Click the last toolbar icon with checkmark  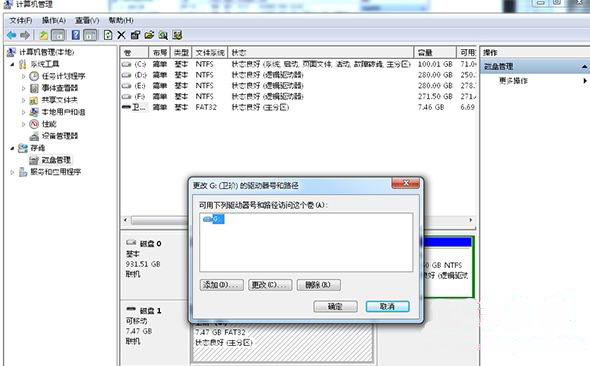click(x=177, y=35)
